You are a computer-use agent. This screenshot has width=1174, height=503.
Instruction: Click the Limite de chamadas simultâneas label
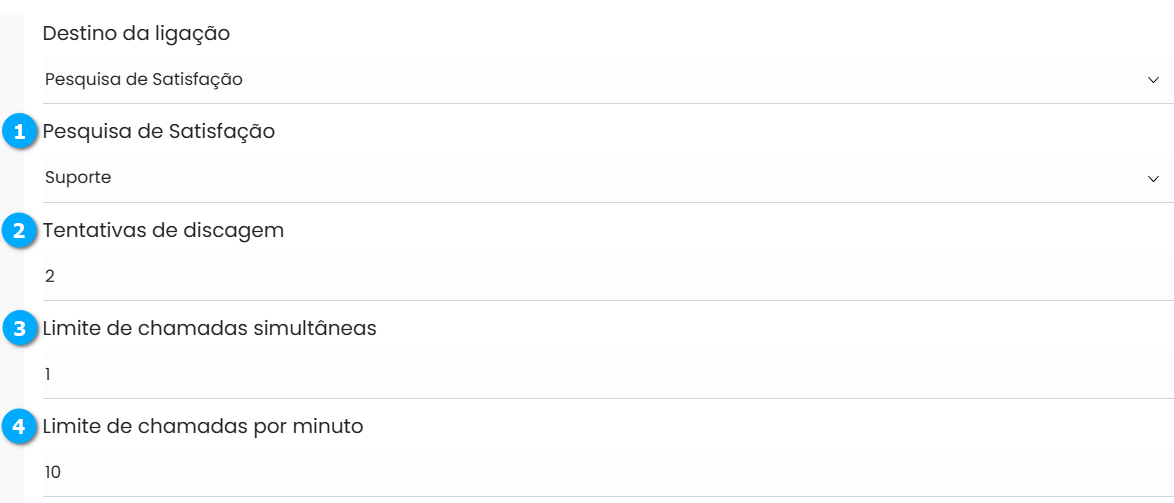tap(209, 328)
